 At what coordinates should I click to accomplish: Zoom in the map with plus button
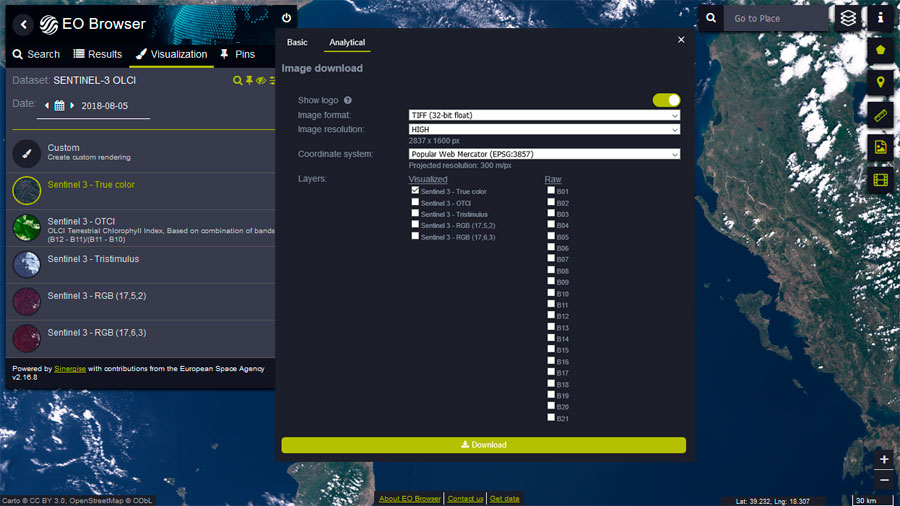[884, 459]
